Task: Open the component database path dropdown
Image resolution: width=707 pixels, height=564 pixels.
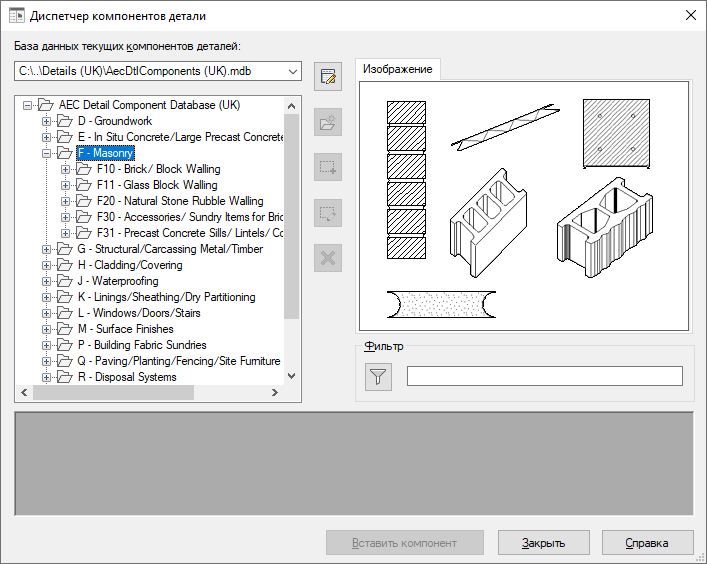Action: pyautogui.click(x=293, y=71)
